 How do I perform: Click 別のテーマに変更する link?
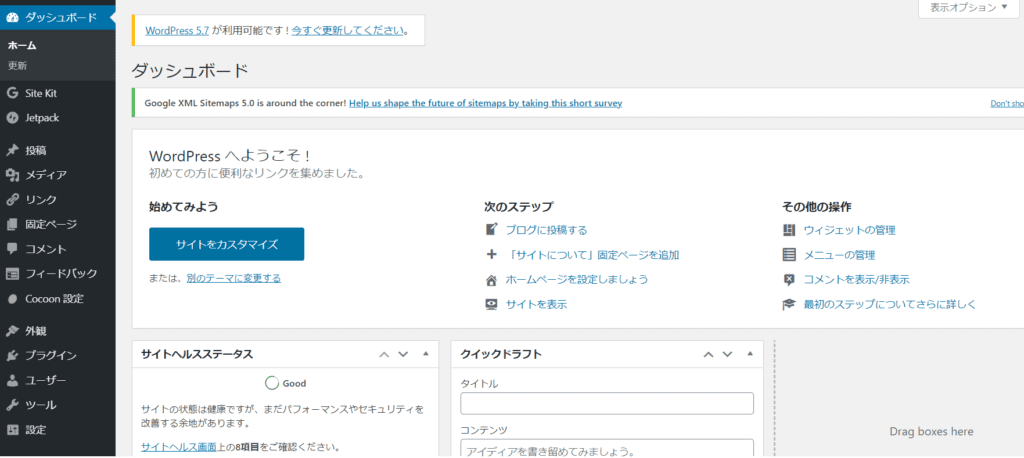click(234, 278)
